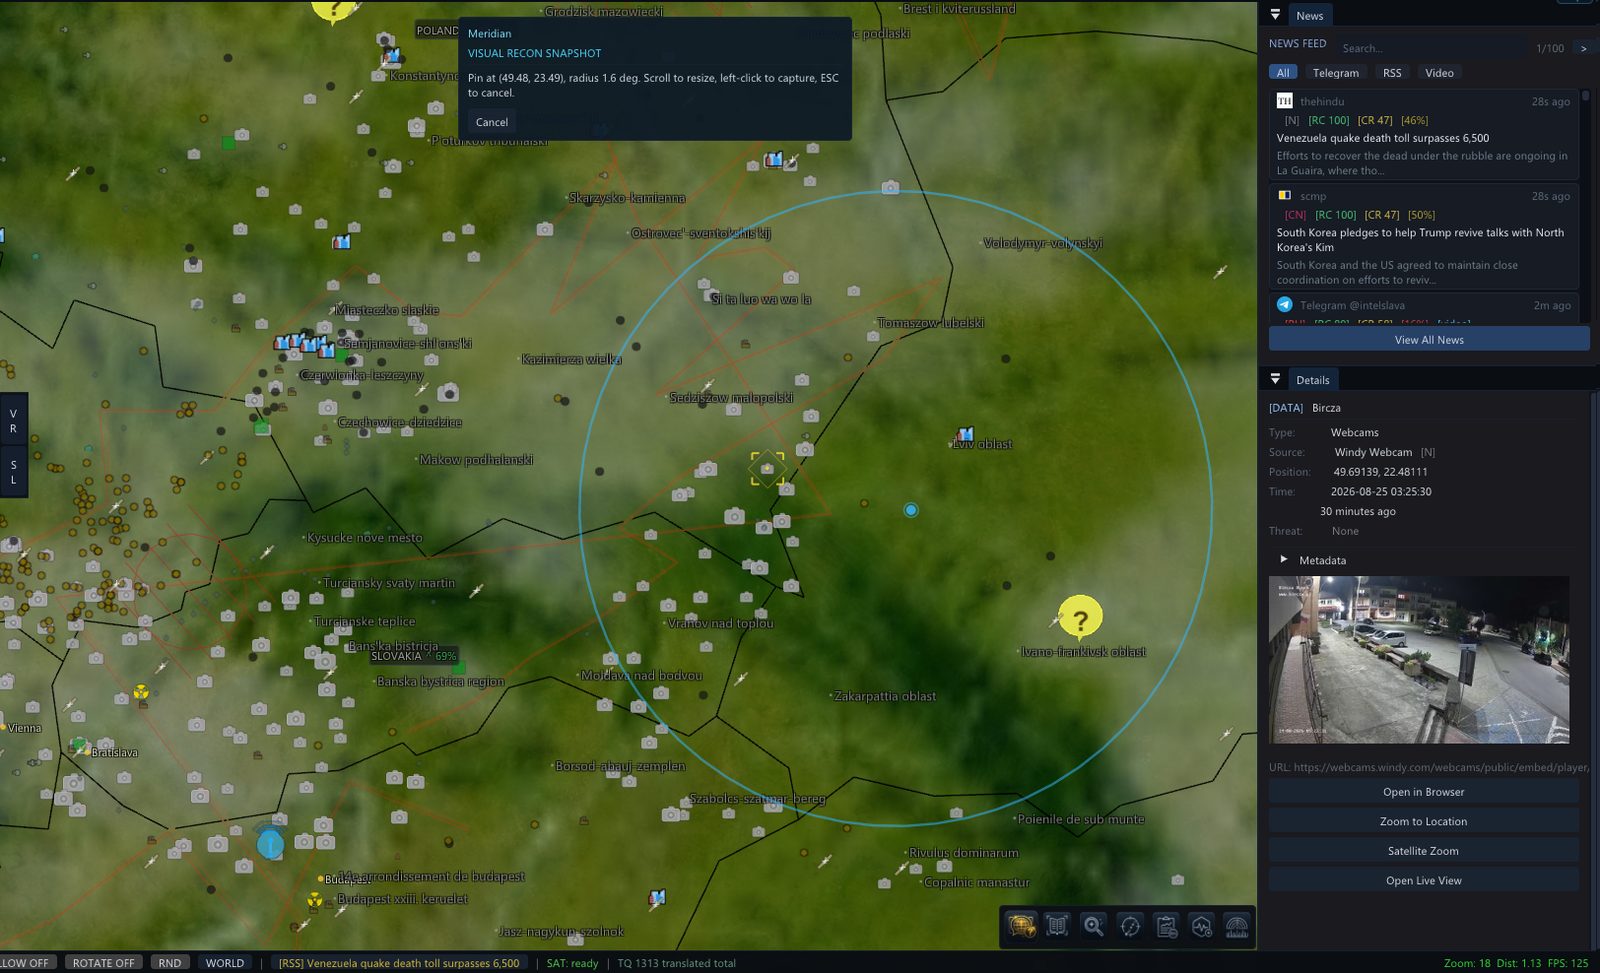Click the blue circular marker near Budapest
Screen dimensions: 1600x973
point(270,845)
